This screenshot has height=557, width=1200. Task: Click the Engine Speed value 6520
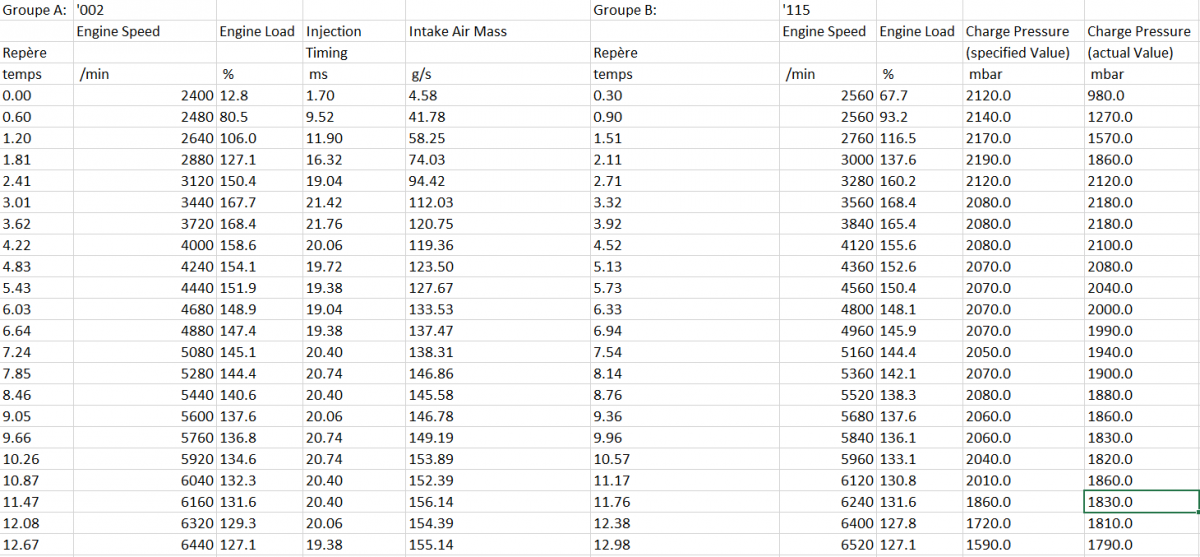828,544
